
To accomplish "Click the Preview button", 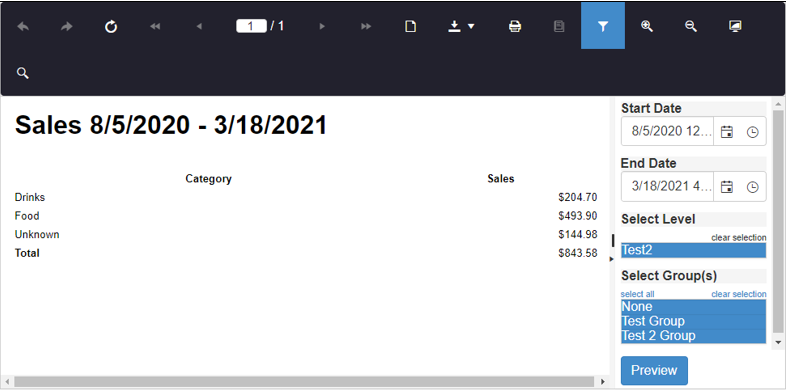I will pyautogui.click(x=654, y=370).
